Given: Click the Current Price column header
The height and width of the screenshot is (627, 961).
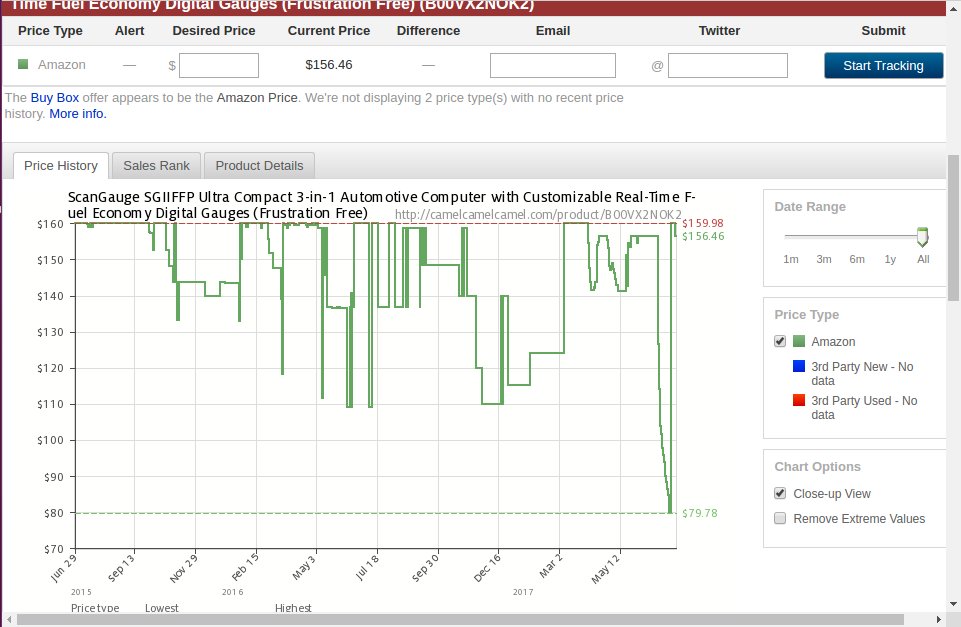Looking at the screenshot, I should coord(329,31).
